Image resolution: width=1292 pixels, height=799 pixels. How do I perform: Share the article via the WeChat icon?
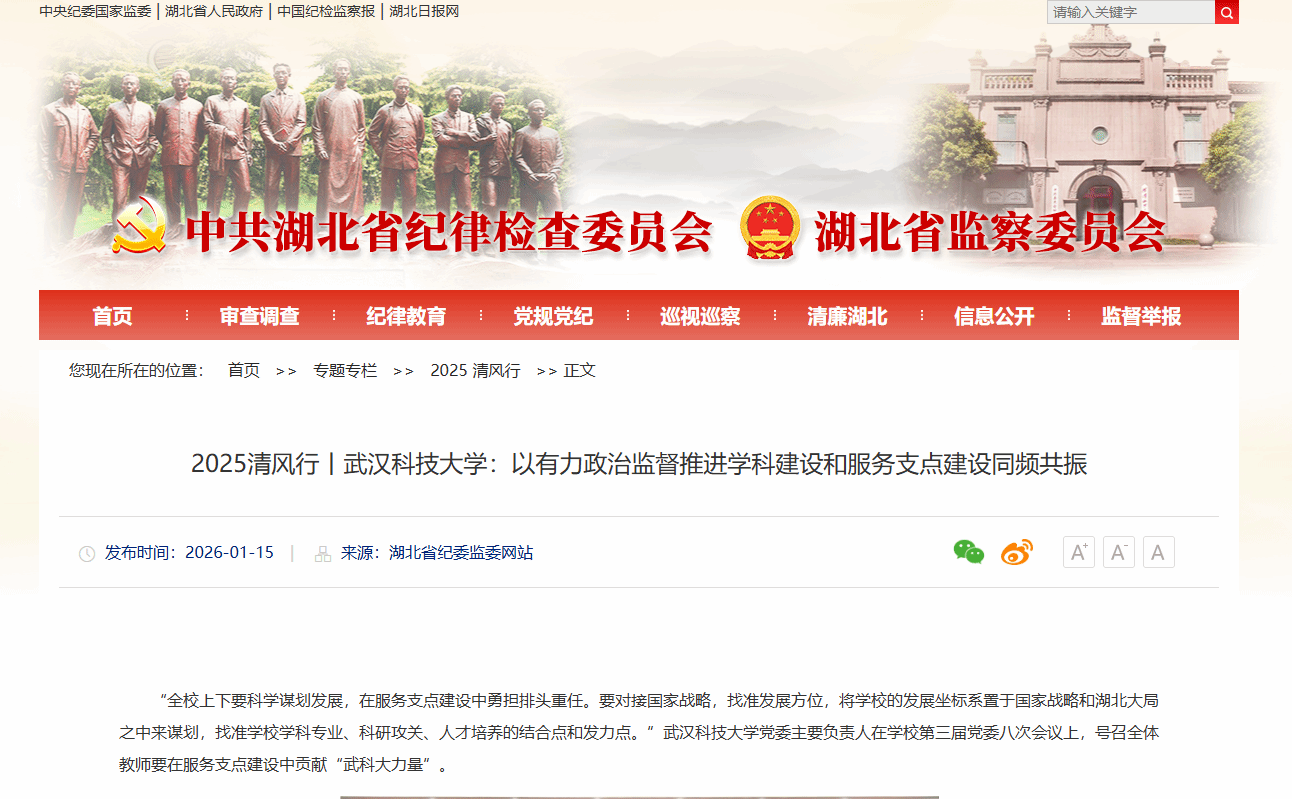point(968,552)
